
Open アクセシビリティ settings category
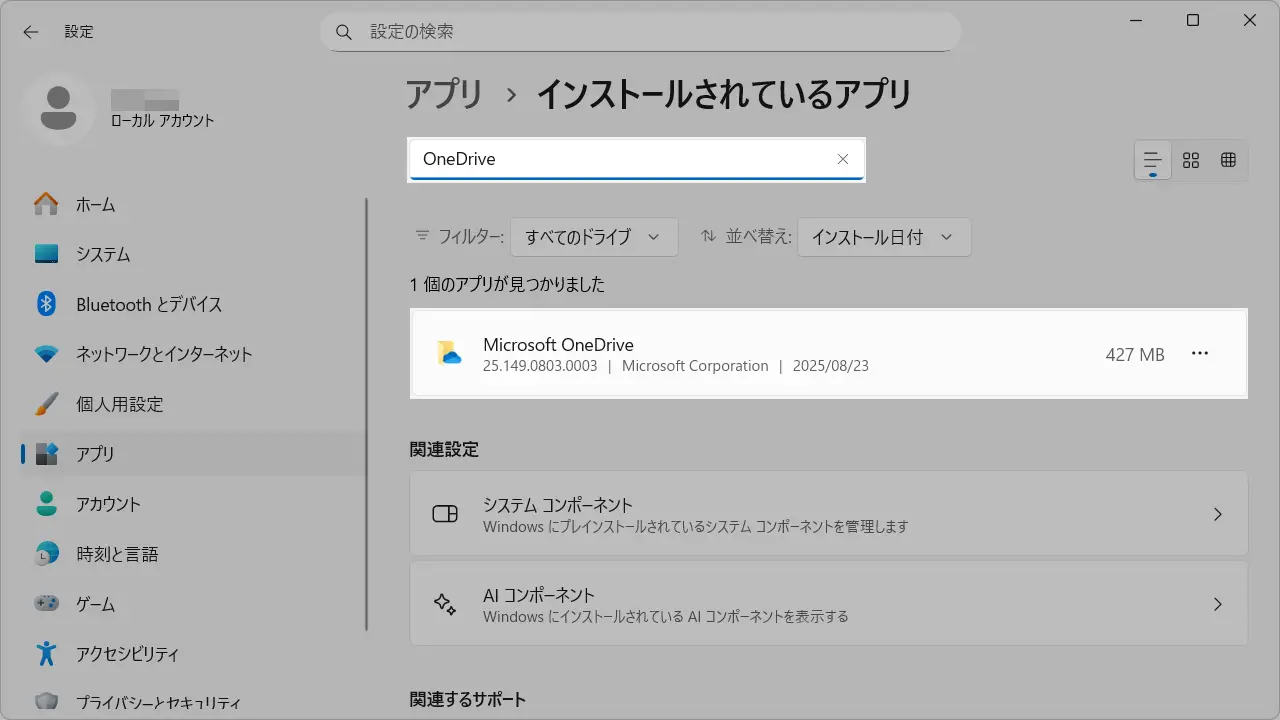193,654
